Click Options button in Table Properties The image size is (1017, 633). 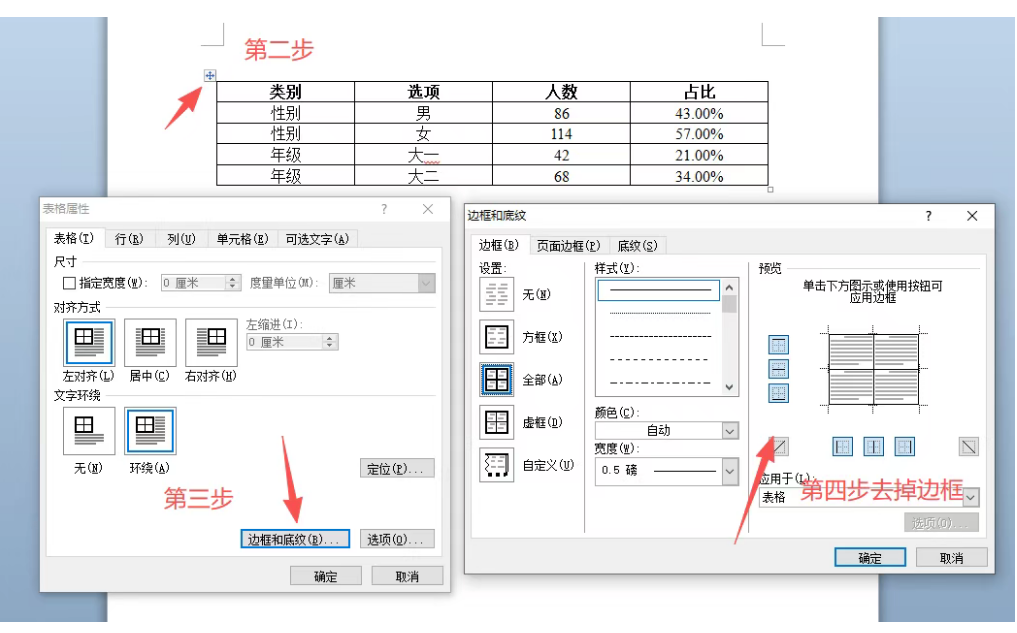(x=397, y=540)
